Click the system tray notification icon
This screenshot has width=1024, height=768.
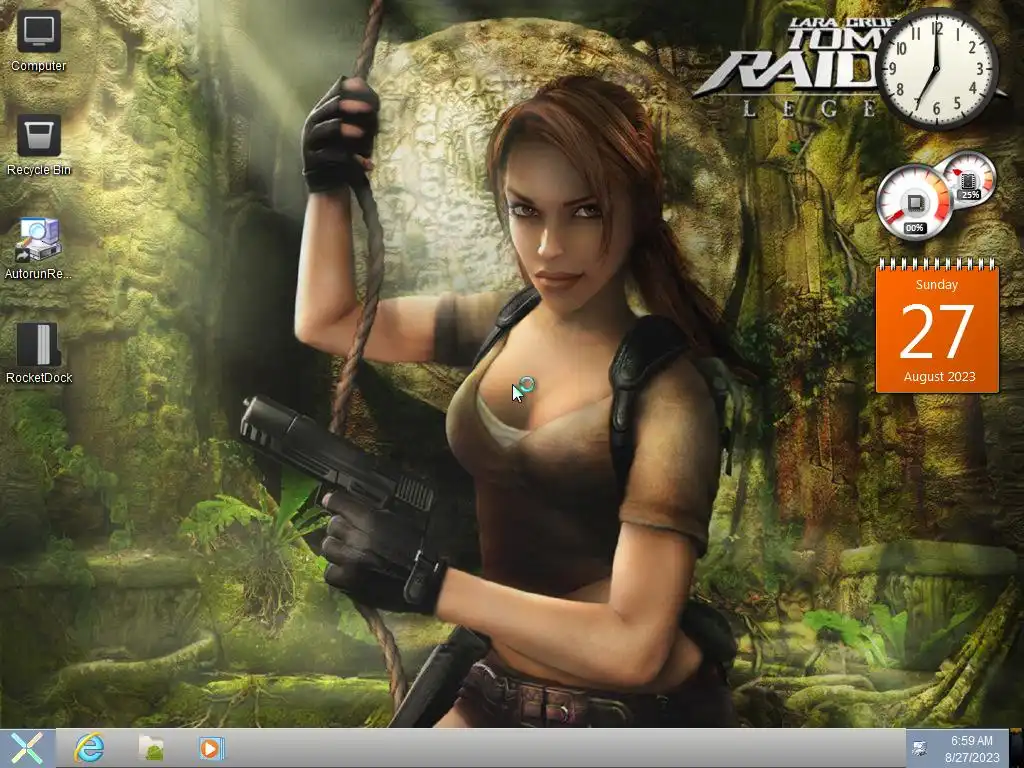coord(920,748)
